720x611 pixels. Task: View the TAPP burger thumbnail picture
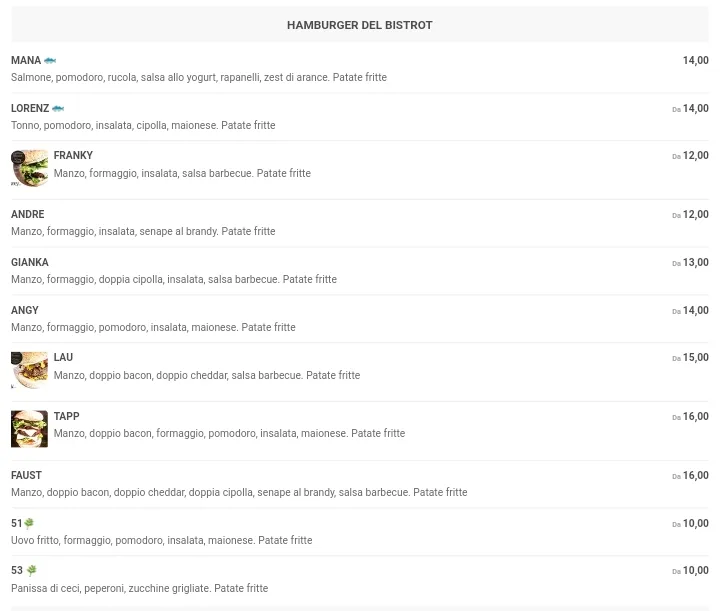(29, 428)
